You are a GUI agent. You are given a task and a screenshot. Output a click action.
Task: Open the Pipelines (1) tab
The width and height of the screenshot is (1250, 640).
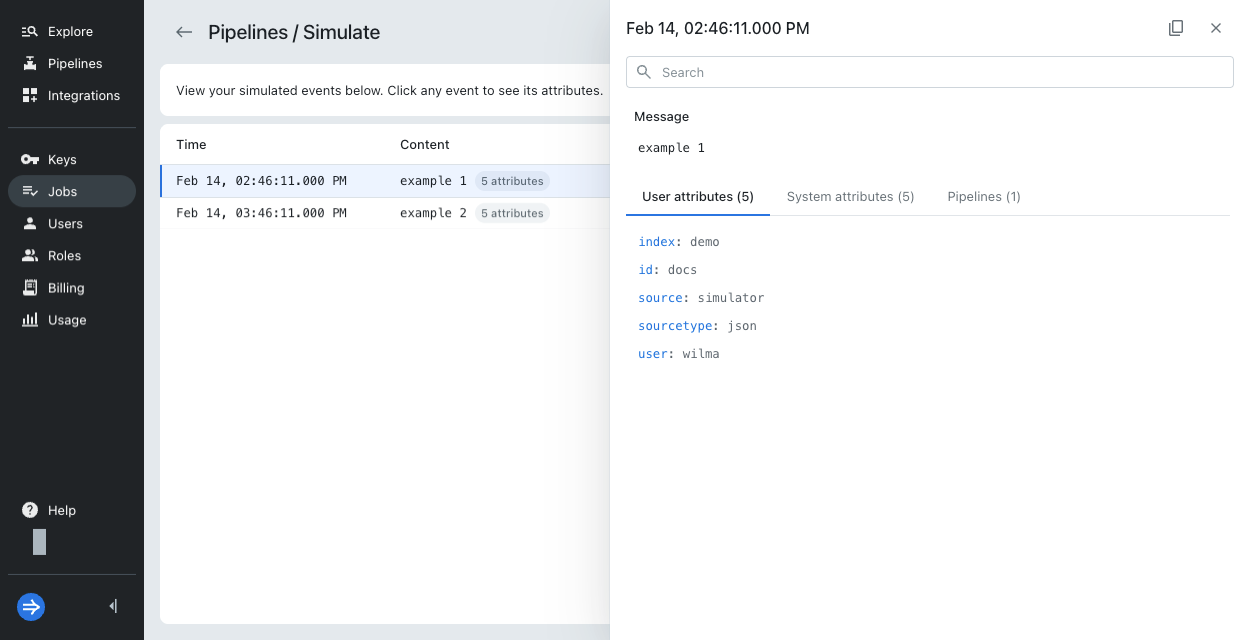click(984, 196)
